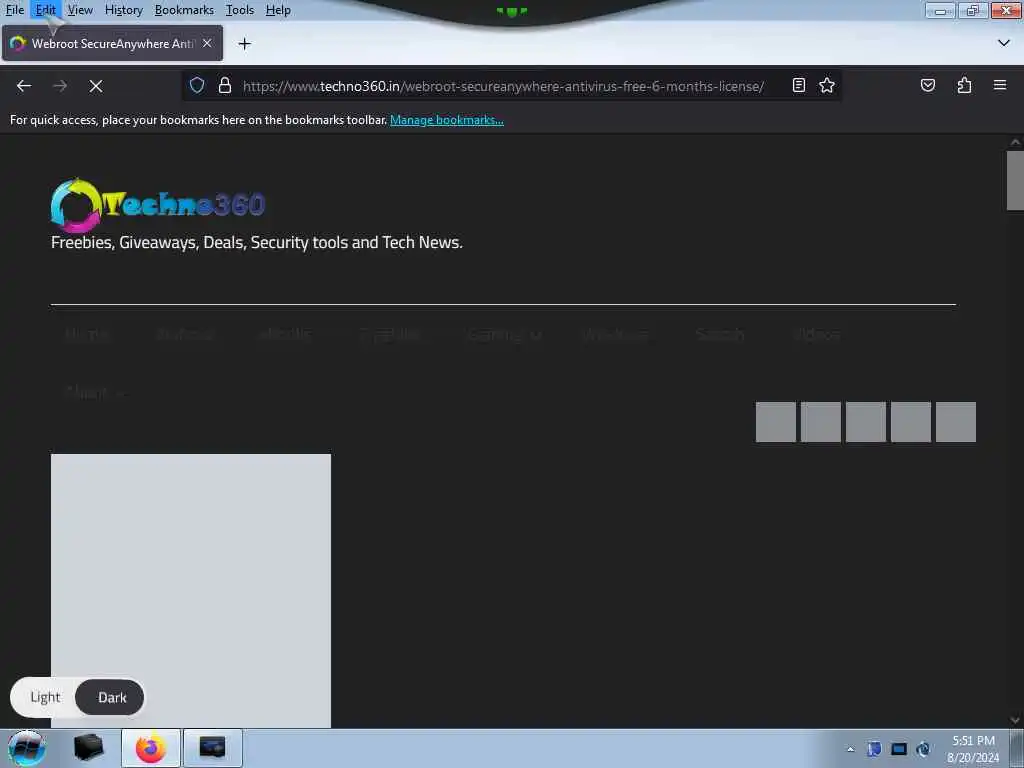Open the clock showing 5:51 PM
1024x768 pixels.
pyautogui.click(x=973, y=748)
